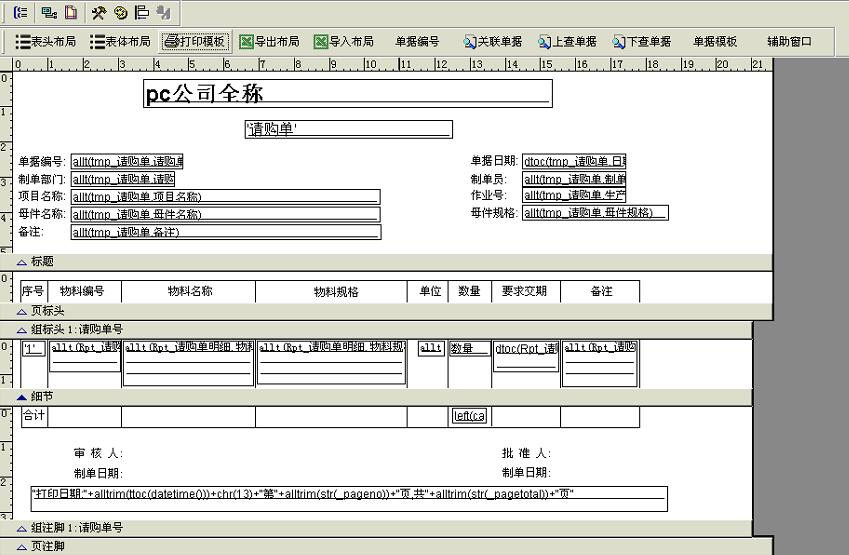Image resolution: width=849 pixels, height=555 pixels.
Task: Click the 表体布局 toolbar button
Action: pos(120,42)
